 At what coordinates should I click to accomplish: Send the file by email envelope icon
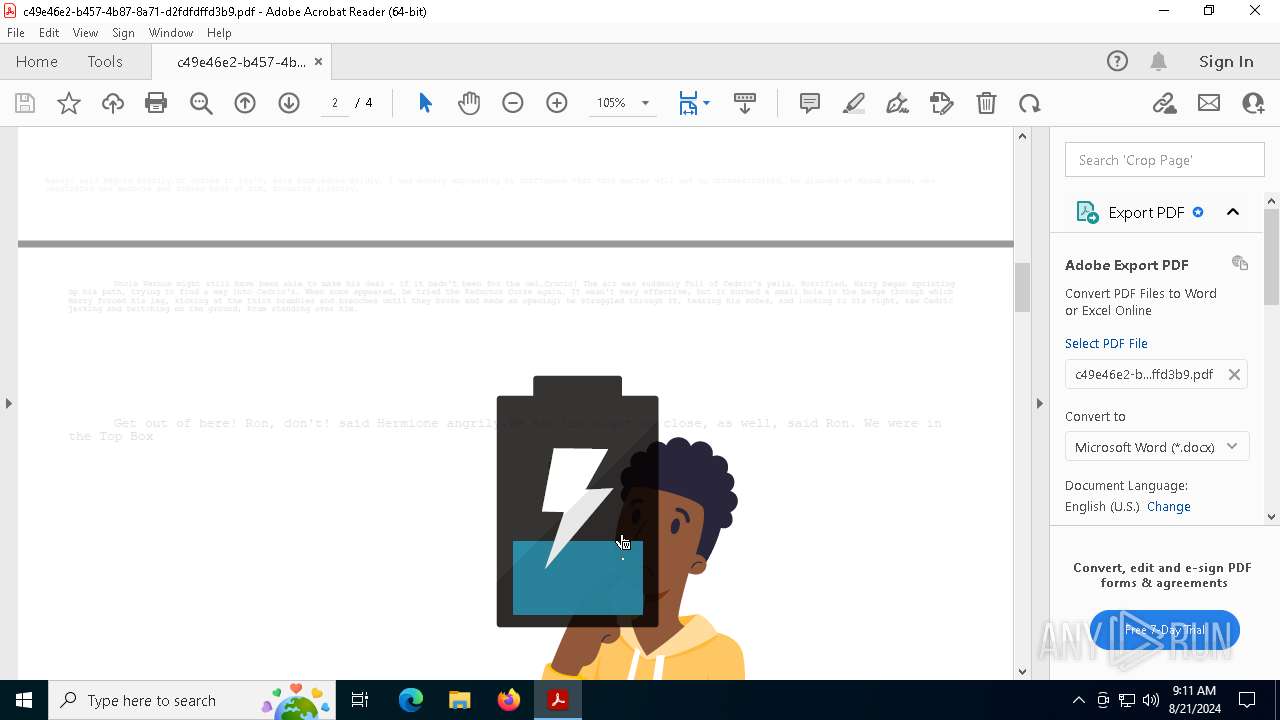pyautogui.click(x=1209, y=103)
